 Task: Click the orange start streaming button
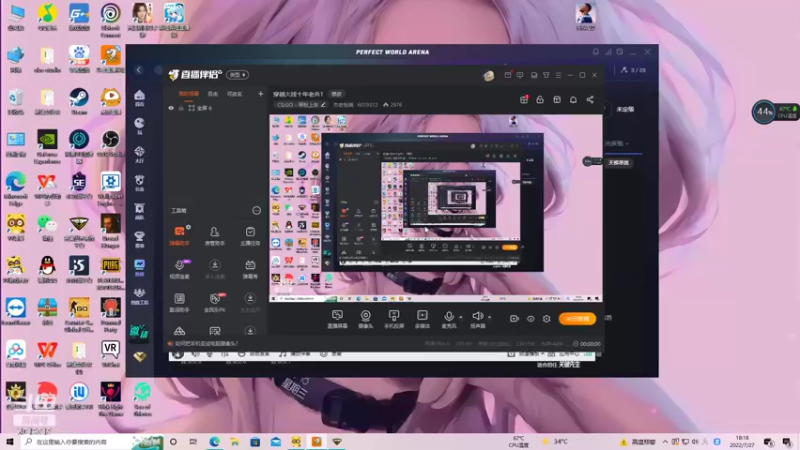pos(577,318)
